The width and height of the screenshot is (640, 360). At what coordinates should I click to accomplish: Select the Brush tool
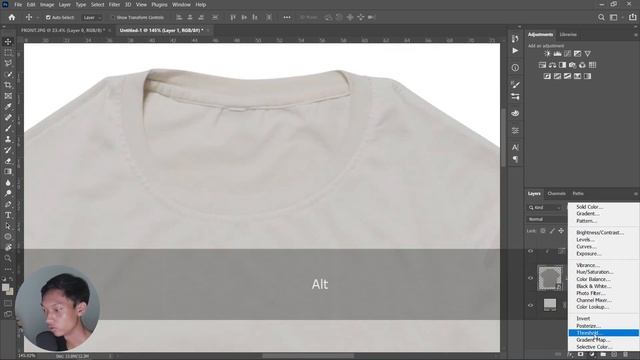[8, 128]
